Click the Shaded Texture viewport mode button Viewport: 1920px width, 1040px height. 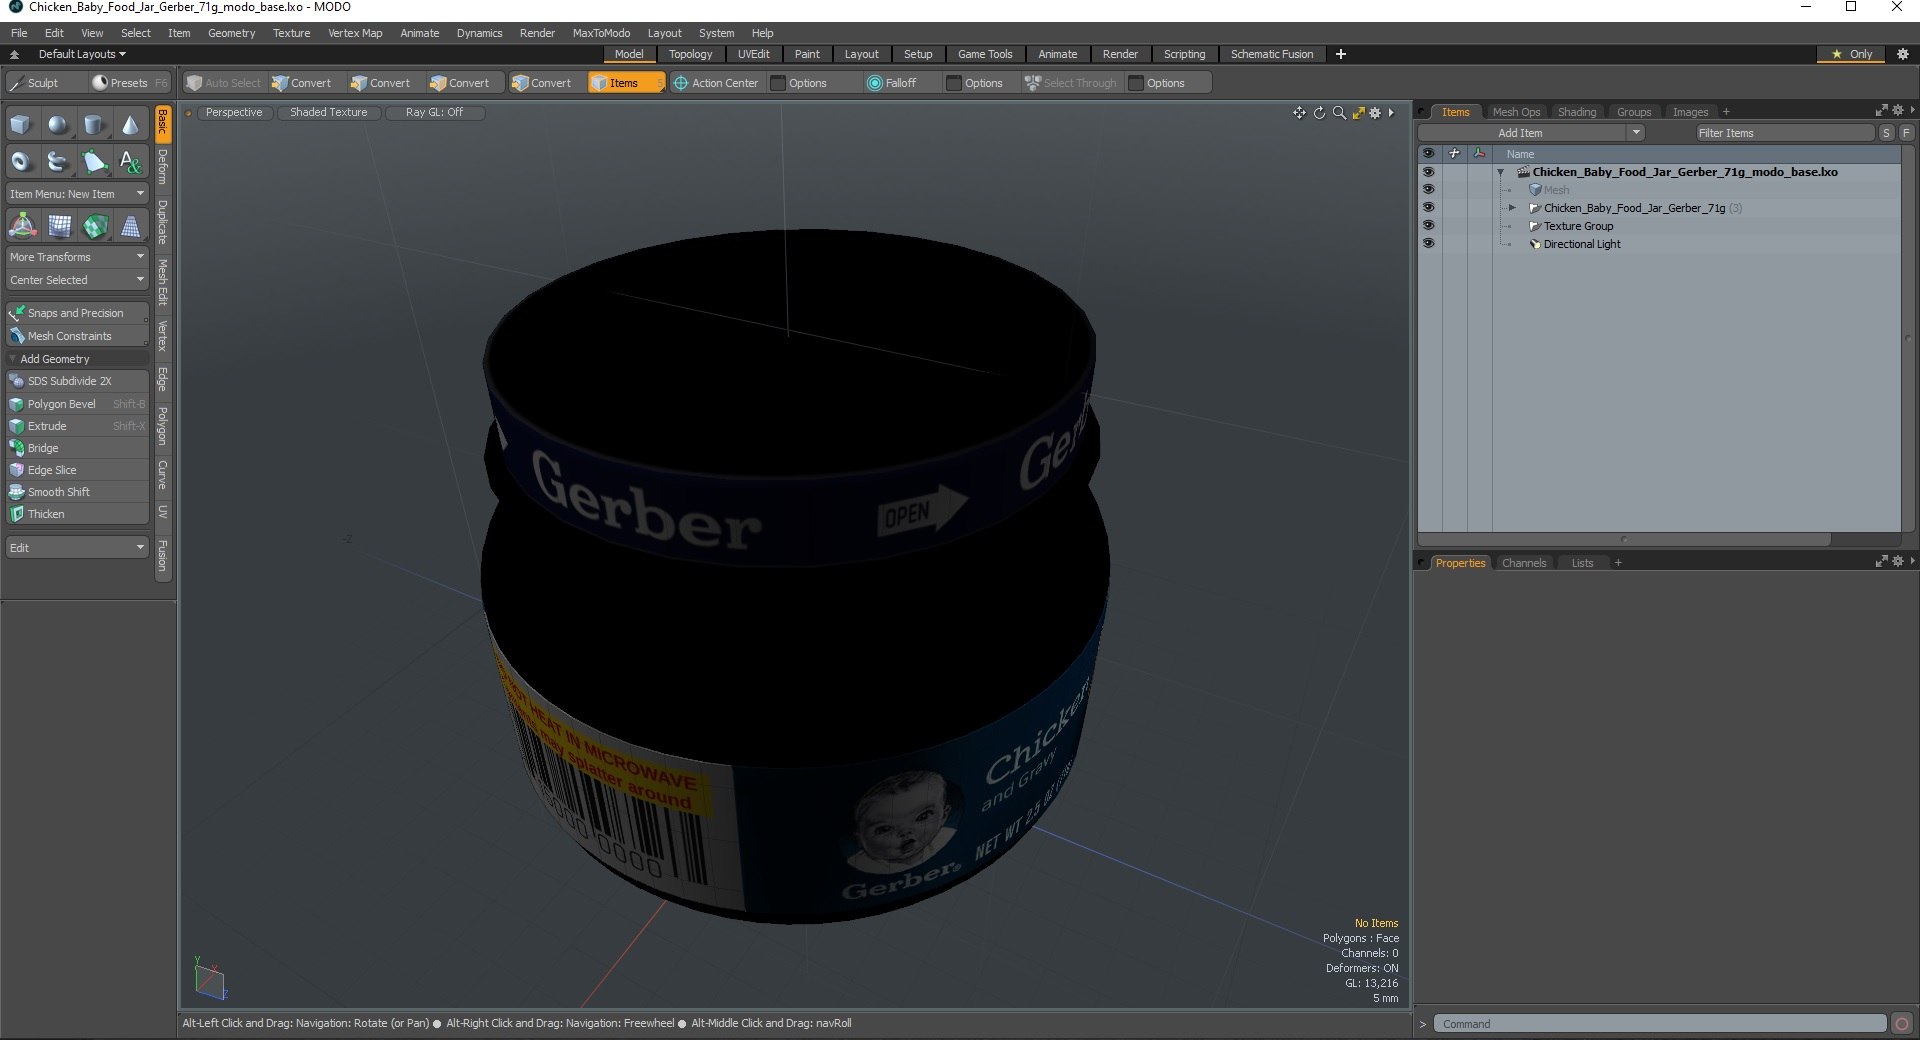click(x=329, y=112)
